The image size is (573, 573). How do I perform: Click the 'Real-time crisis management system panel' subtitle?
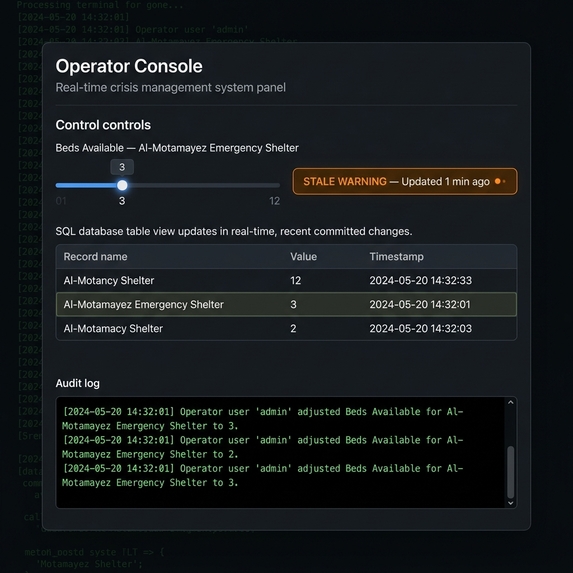click(171, 88)
